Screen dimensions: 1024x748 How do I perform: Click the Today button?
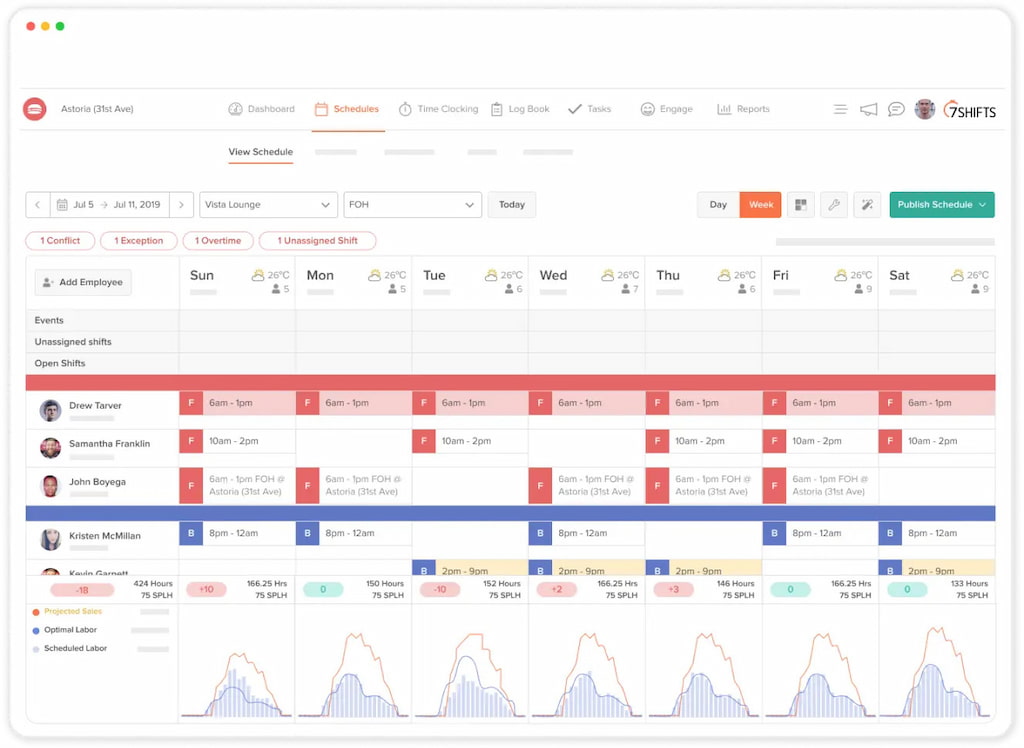(x=511, y=204)
